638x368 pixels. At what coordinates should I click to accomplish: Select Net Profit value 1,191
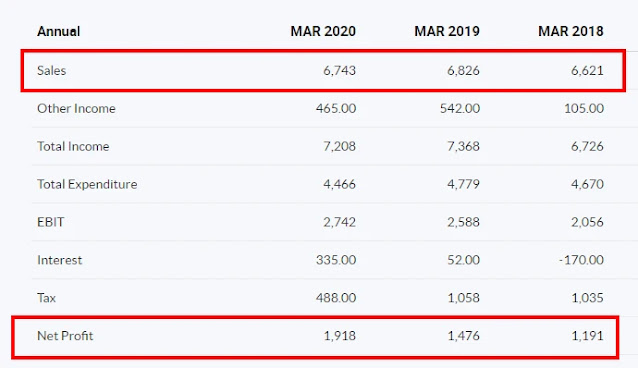[x=587, y=336]
